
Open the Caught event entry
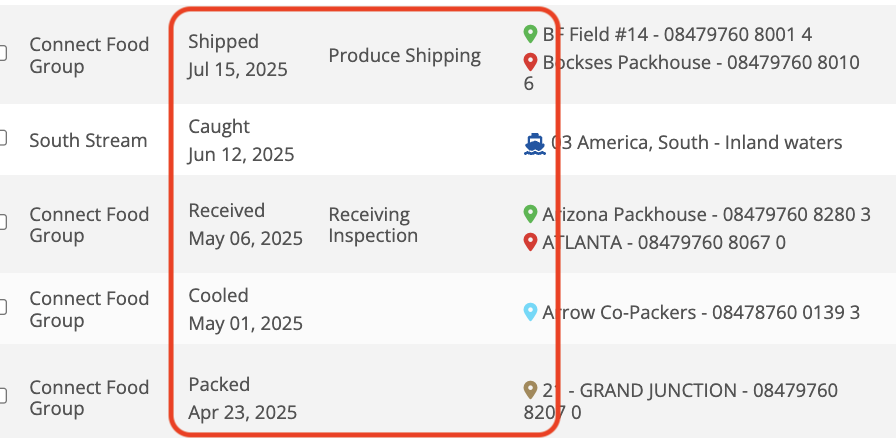click(219, 127)
